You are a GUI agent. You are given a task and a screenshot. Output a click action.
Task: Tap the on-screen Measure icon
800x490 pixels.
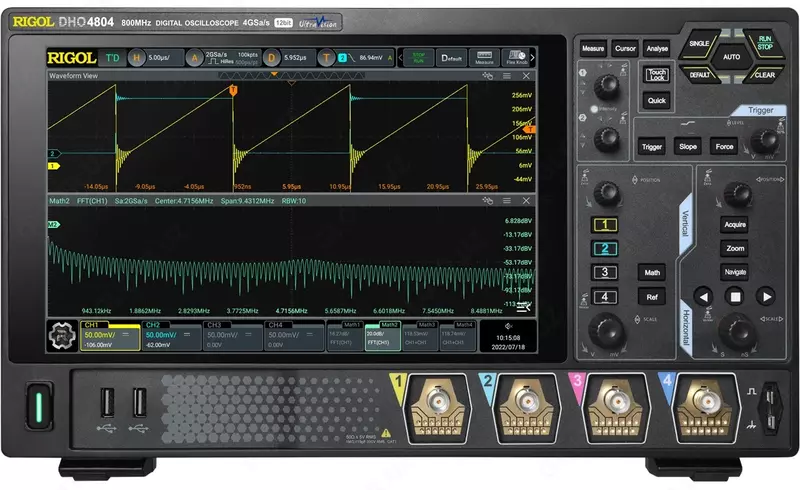(x=484, y=58)
